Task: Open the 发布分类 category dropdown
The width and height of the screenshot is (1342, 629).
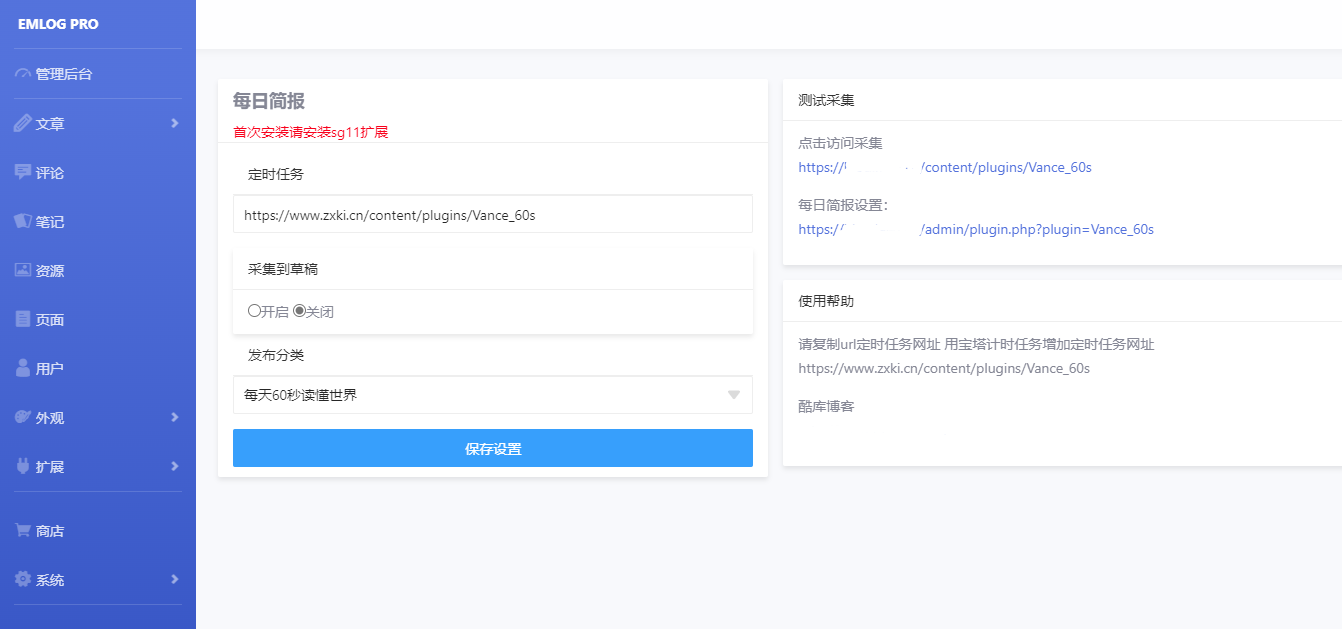Action: pyautogui.click(x=492, y=395)
